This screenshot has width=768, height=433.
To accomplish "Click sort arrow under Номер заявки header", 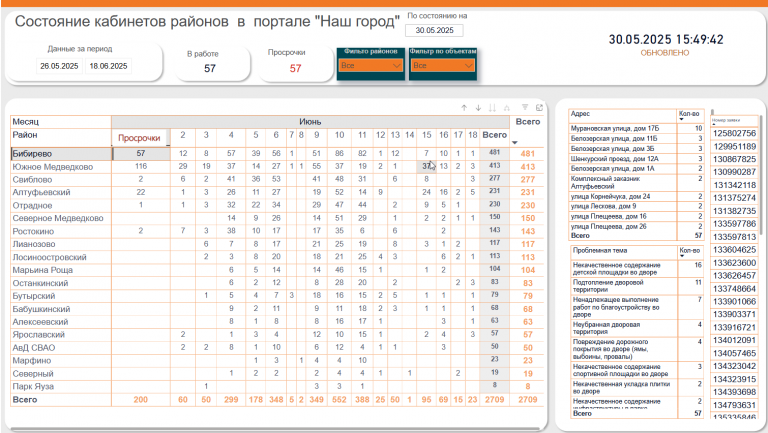I will pyautogui.click(x=714, y=124).
